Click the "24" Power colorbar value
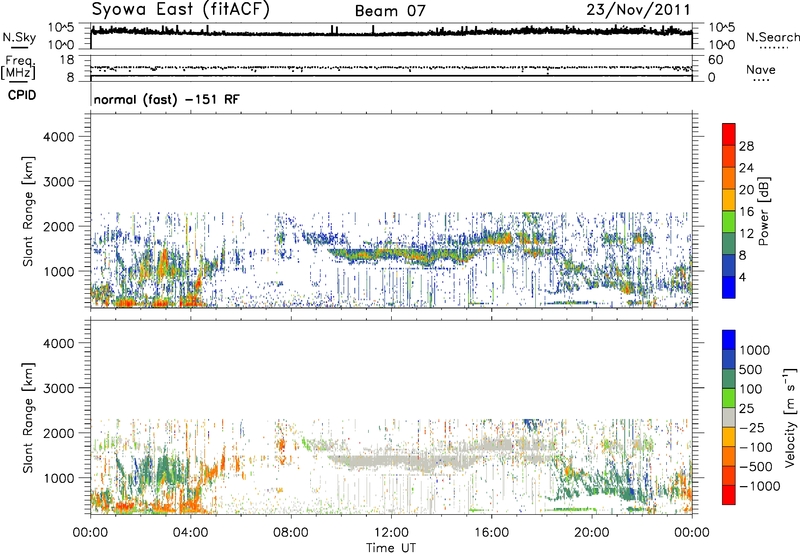 (x=746, y=168)
